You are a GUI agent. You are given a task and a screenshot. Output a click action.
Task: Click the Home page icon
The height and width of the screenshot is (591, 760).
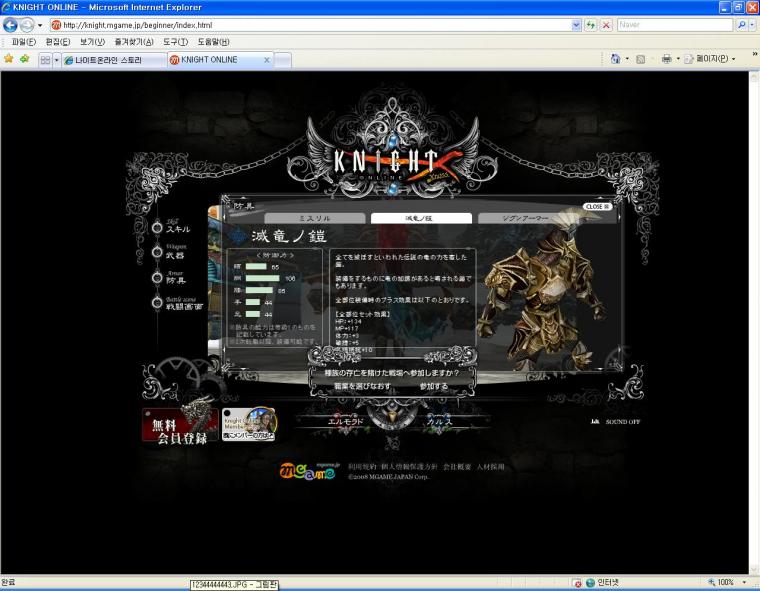[x=616, y=59]
